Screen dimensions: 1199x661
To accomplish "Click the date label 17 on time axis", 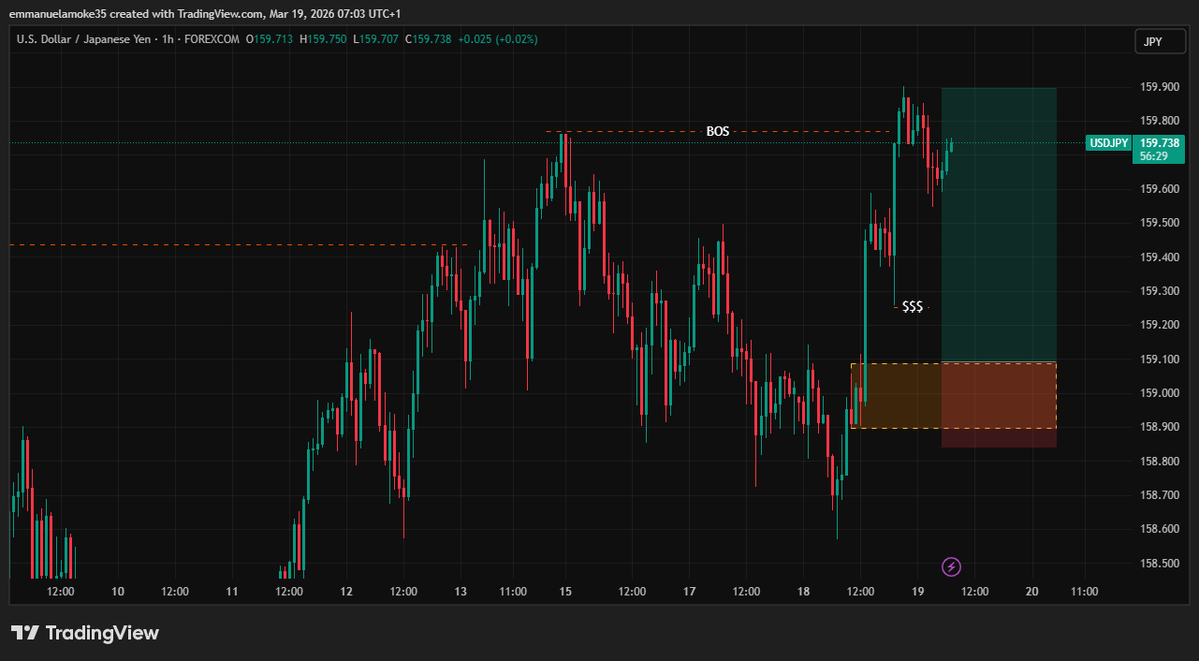I will click(x=688, y=591).
